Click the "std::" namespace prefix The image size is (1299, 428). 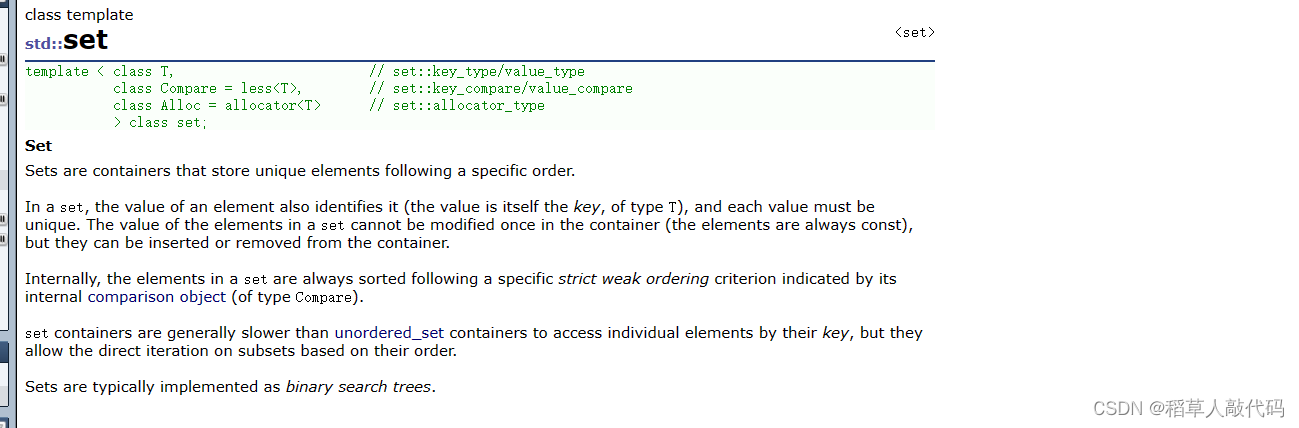click(43, 44)
